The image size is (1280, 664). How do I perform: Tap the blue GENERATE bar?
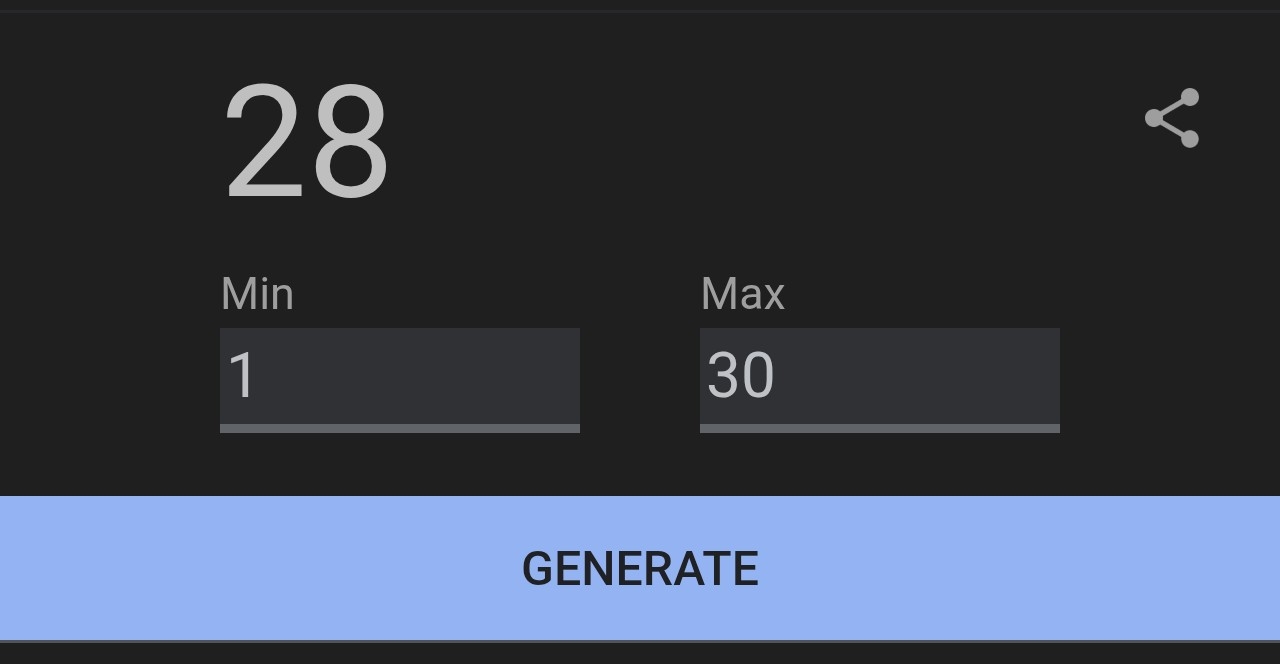[x=640, y=568]
